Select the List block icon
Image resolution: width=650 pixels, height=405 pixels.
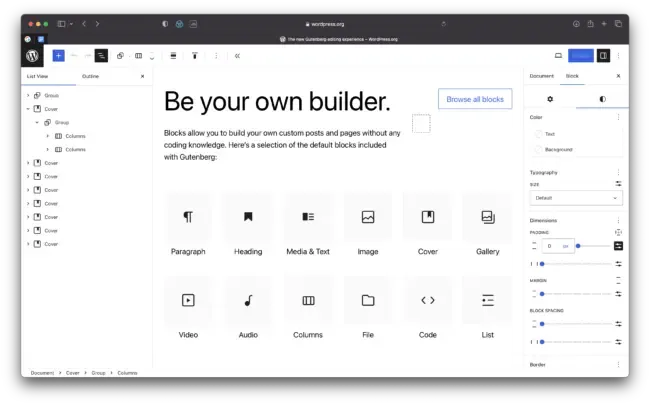488,300
